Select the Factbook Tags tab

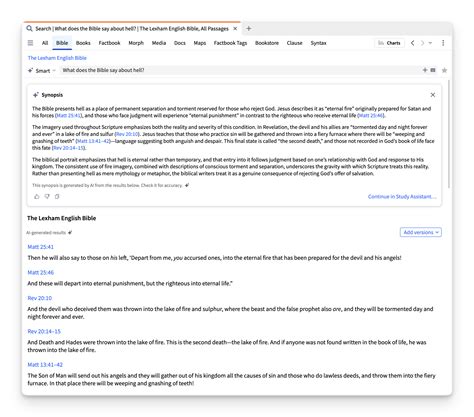click(230, 43)
